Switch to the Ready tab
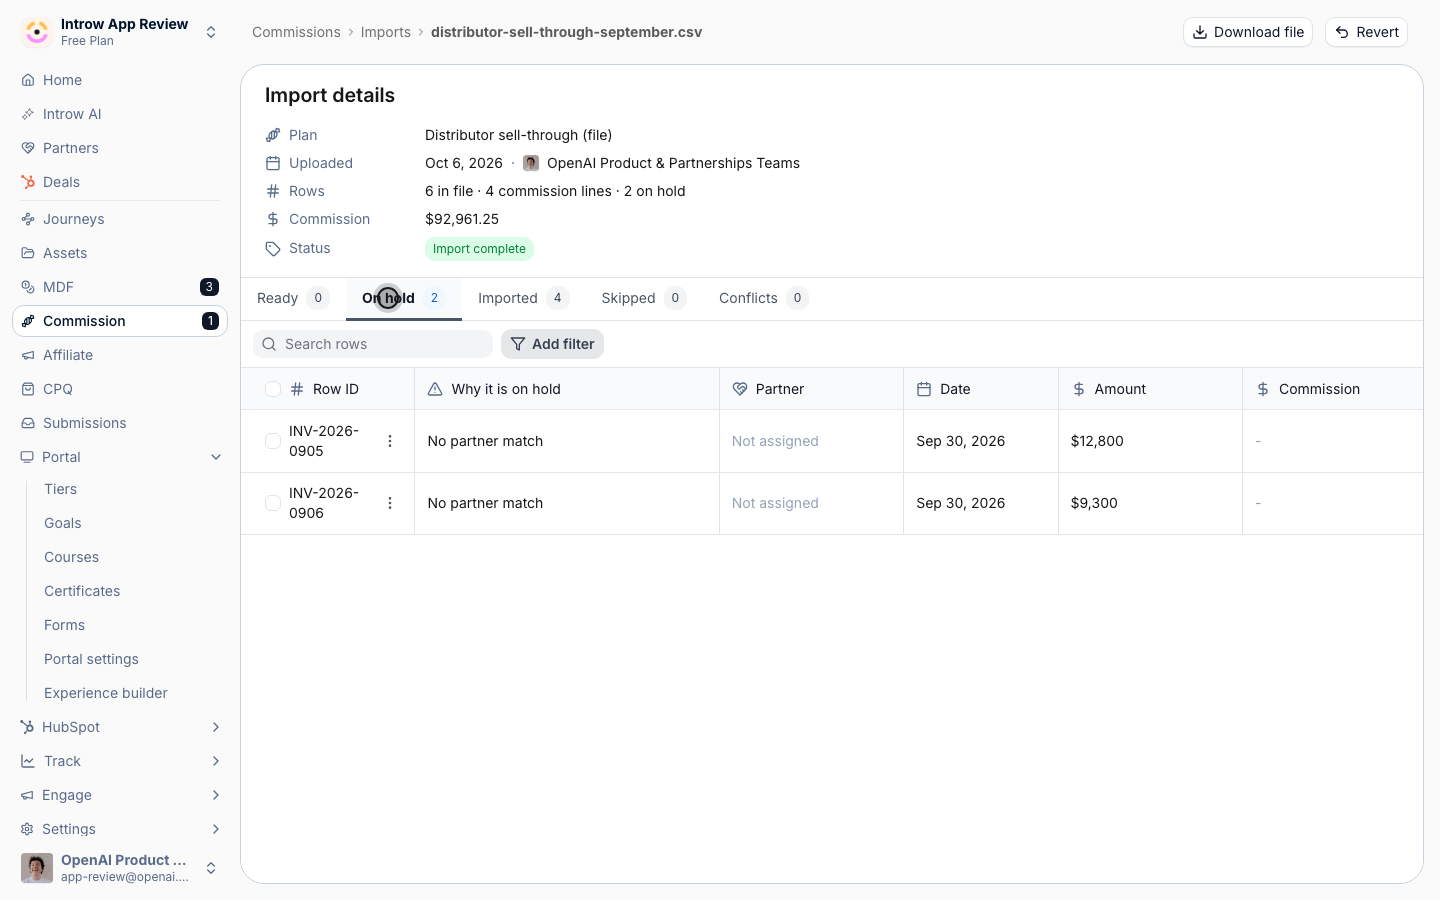Screen dimensions: 1440x900 tap(293, 298)
